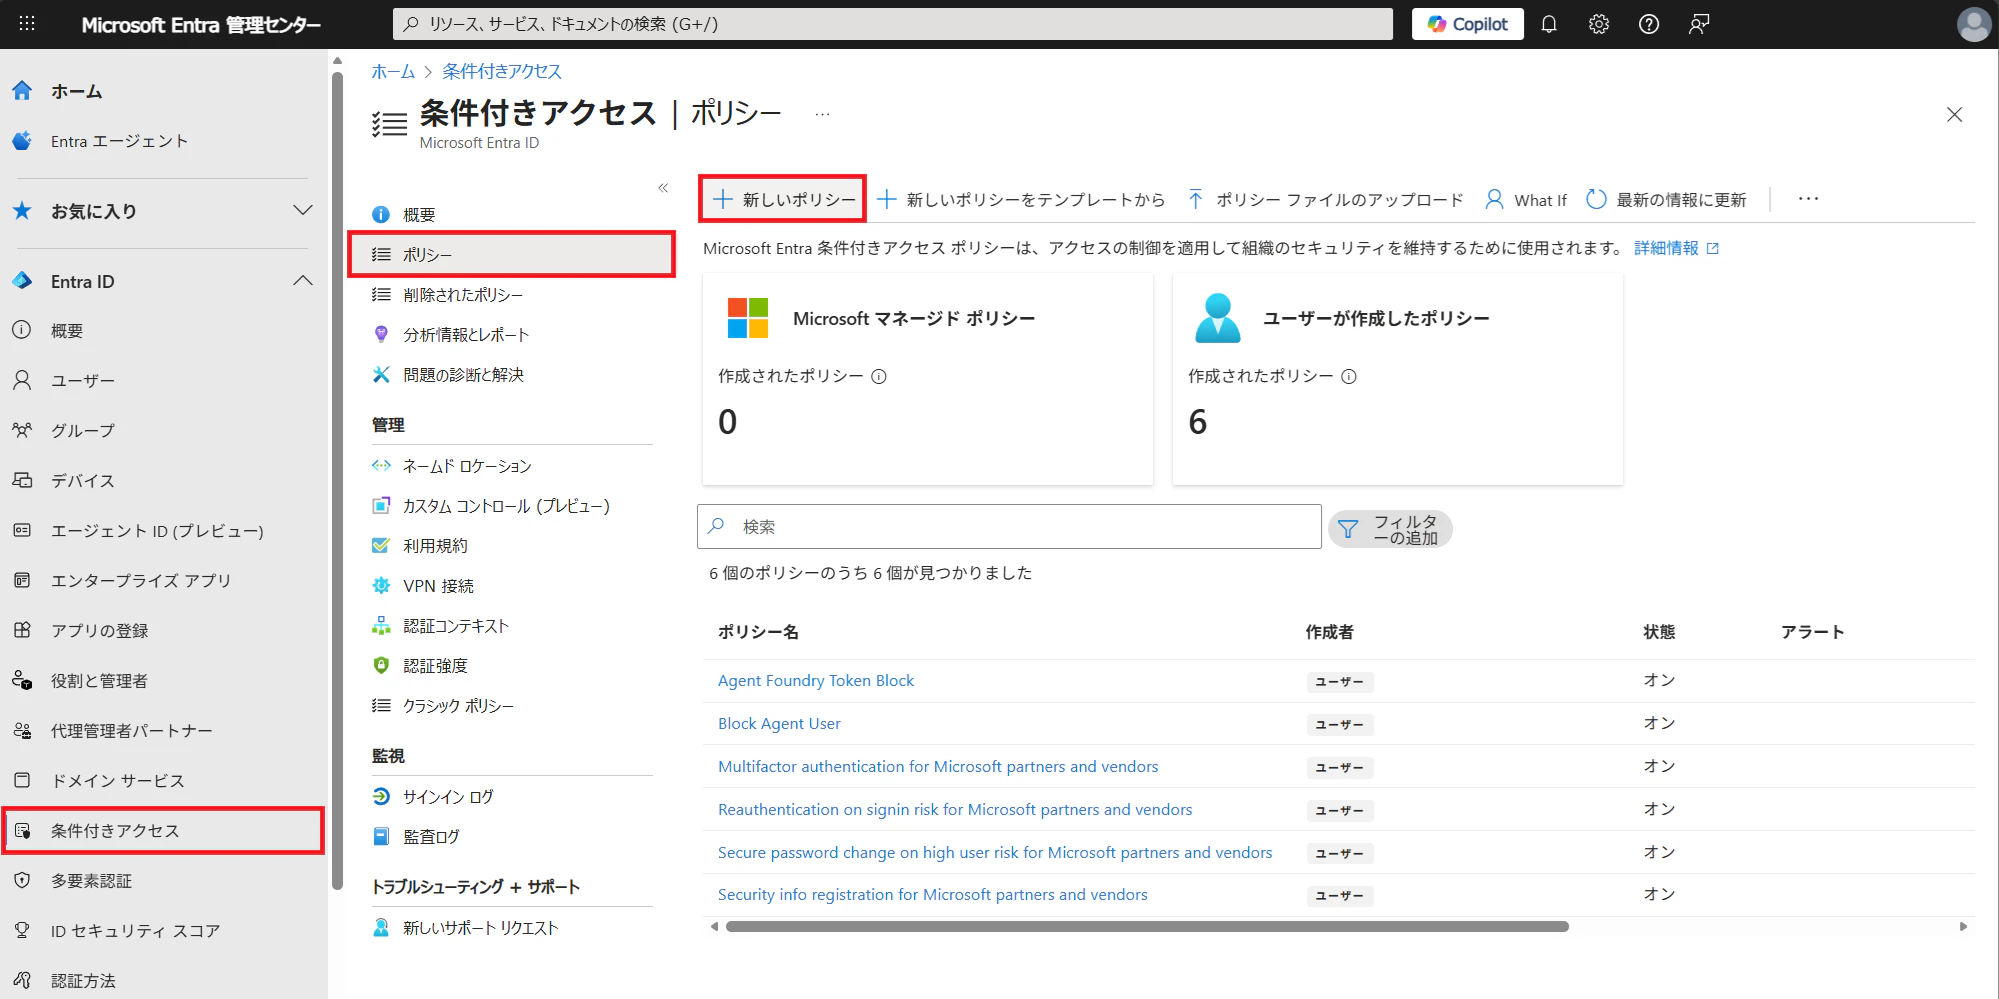Click the カスタム コントロール (プレビュー) icon
Viewport: 1999px width, 999px height.
coord(381,506)
